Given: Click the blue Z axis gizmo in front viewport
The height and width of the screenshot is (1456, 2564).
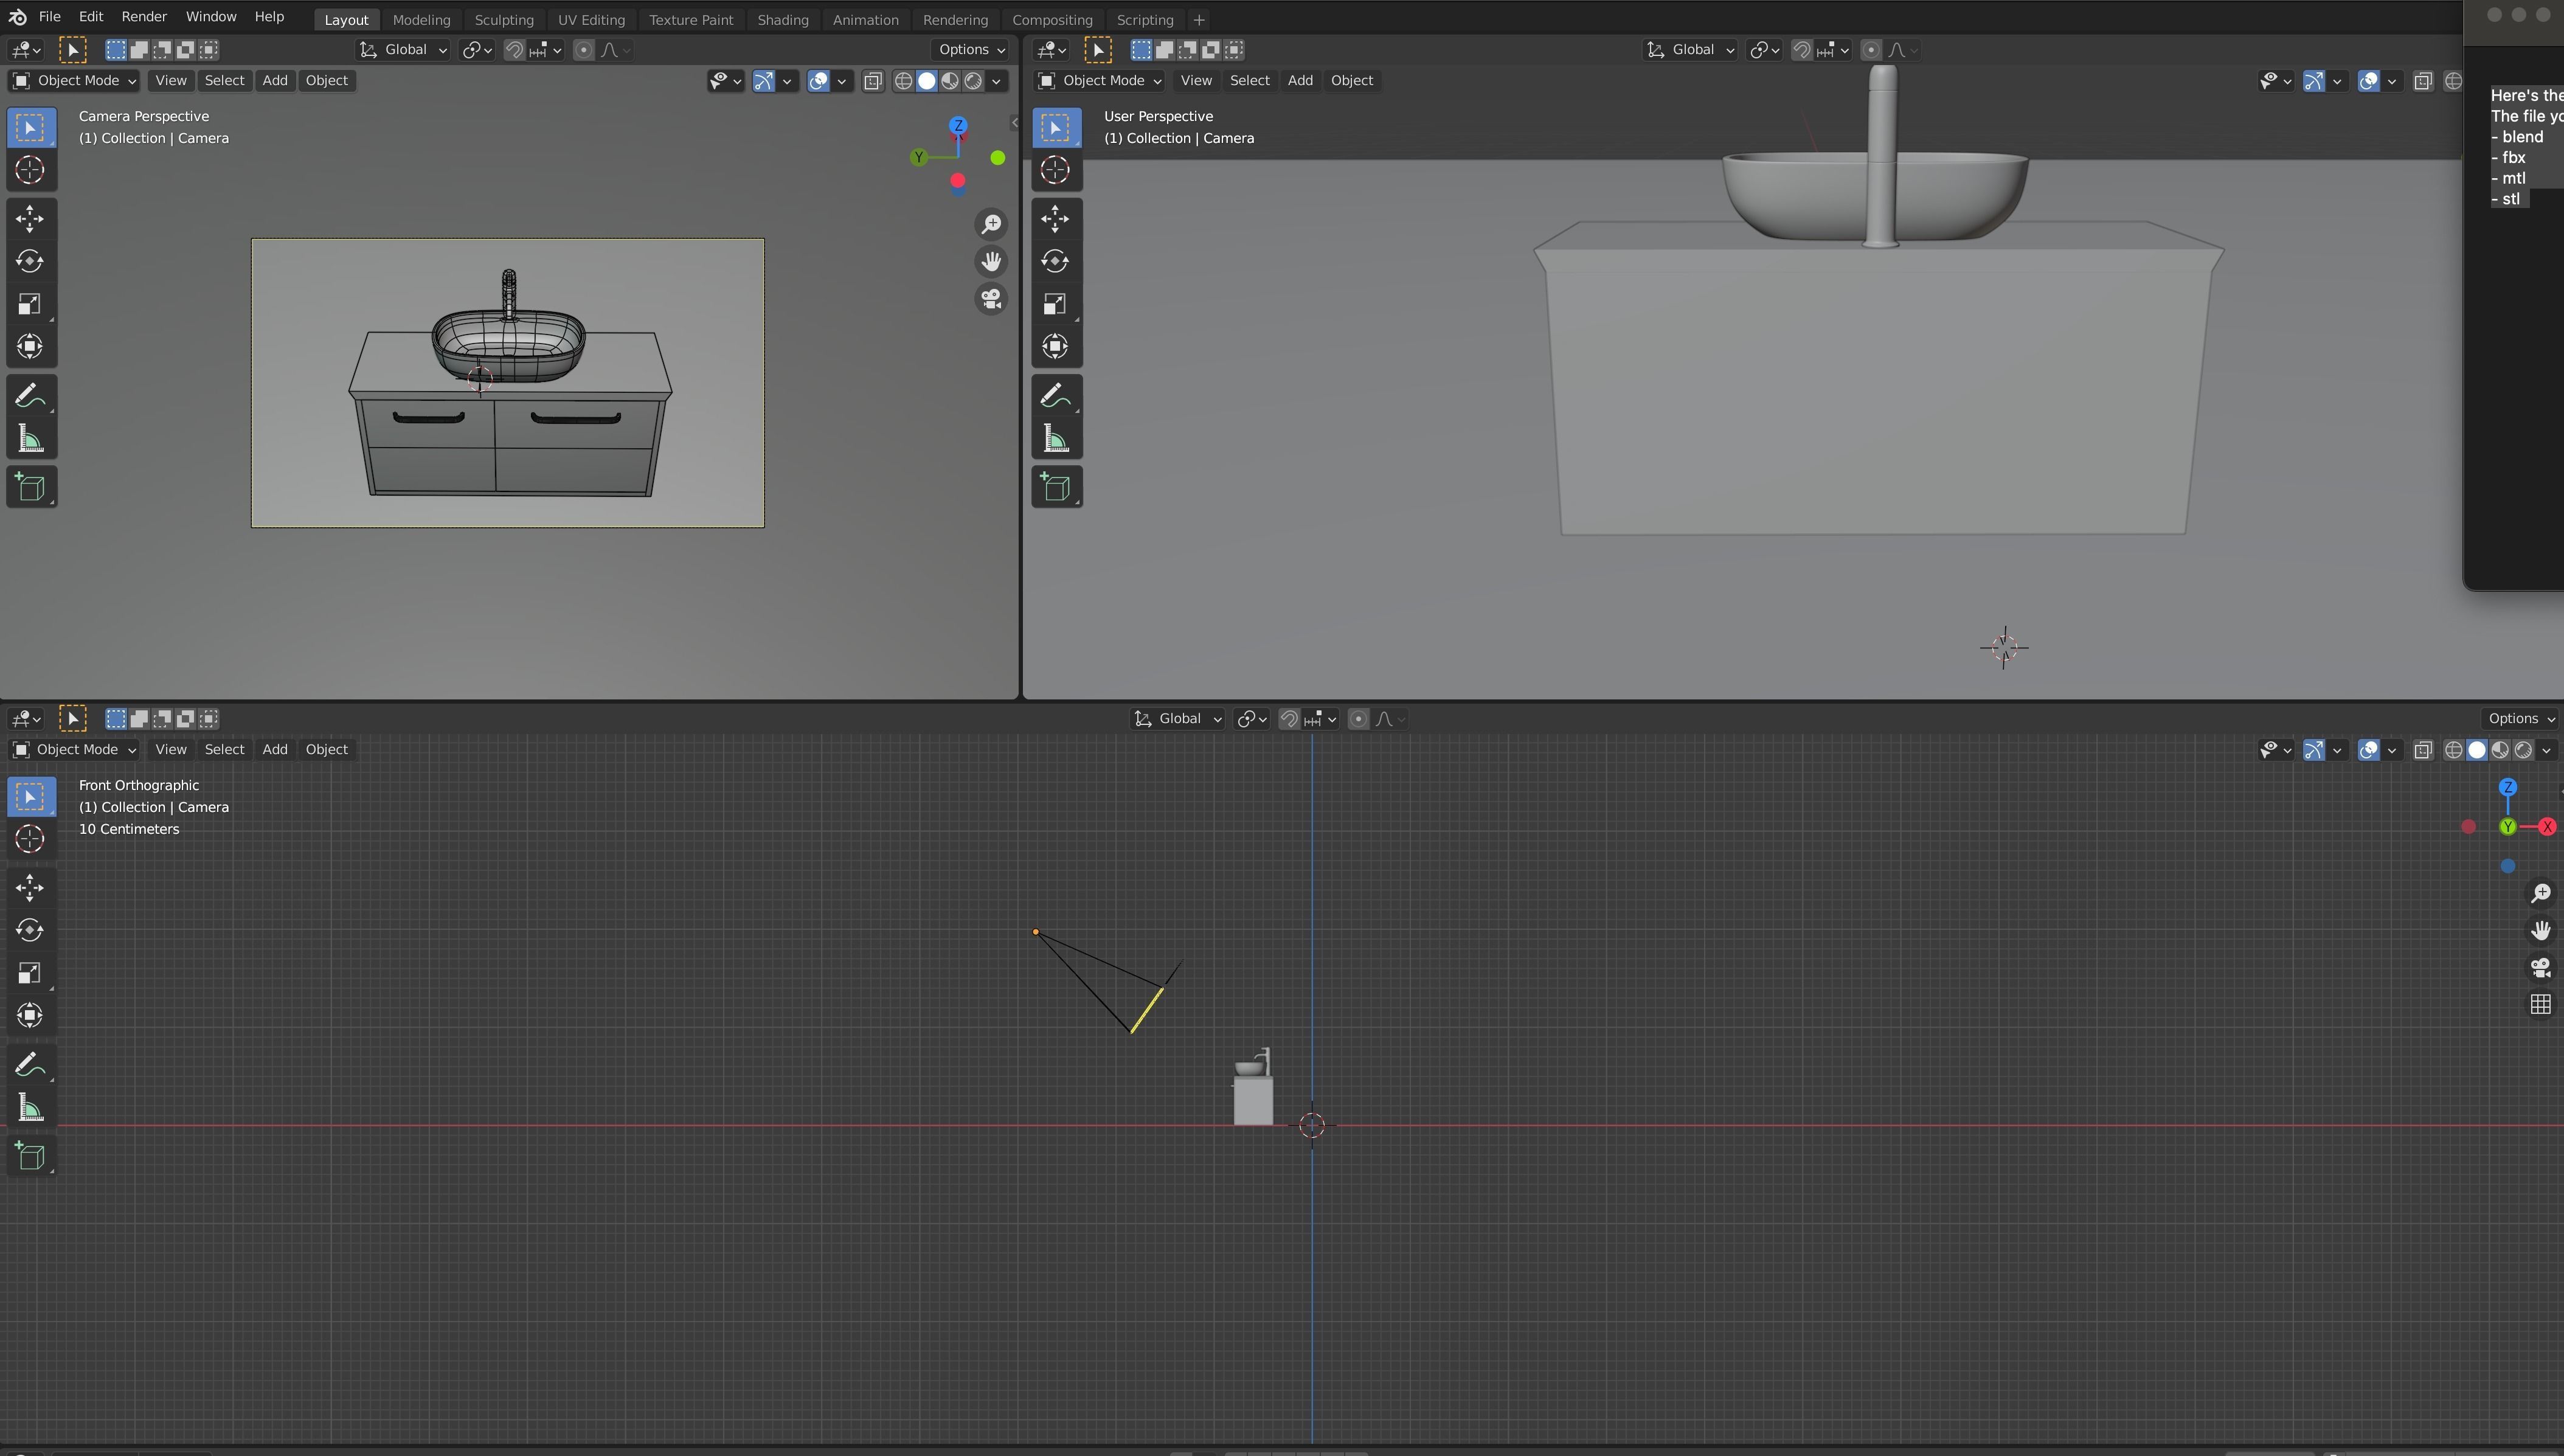Looking at the screenshot, I should [x=2507, y=788].
